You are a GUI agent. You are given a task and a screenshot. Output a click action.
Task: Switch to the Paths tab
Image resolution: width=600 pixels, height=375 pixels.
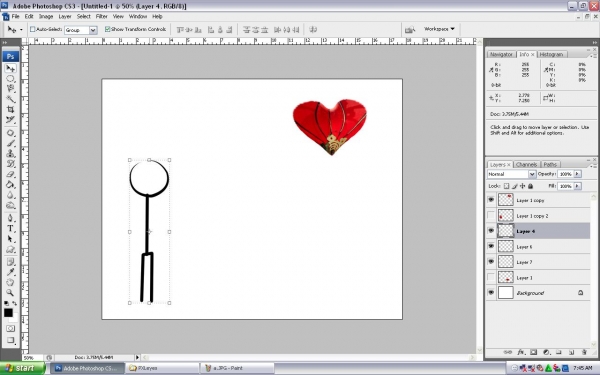tap(550, 165)
